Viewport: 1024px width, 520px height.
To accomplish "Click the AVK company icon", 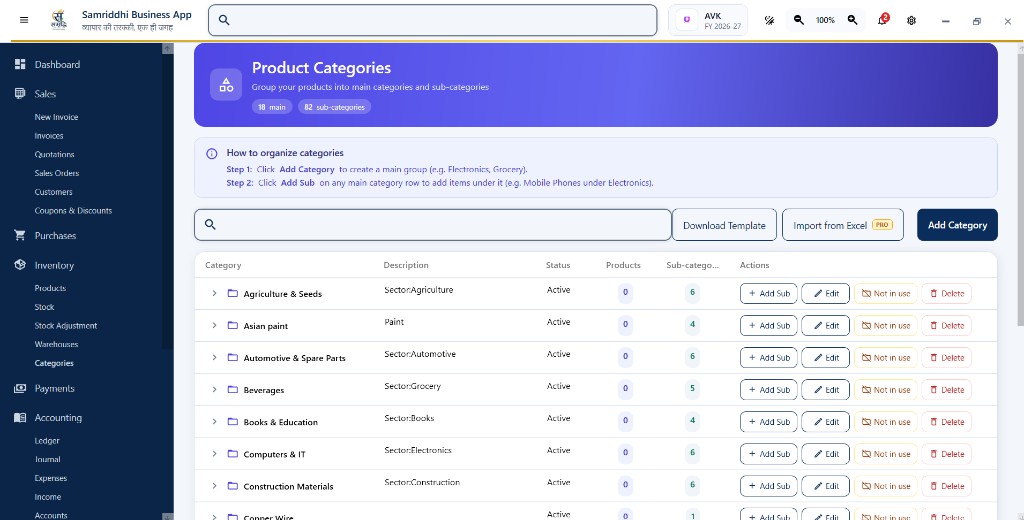I will [x=686, y=20].
